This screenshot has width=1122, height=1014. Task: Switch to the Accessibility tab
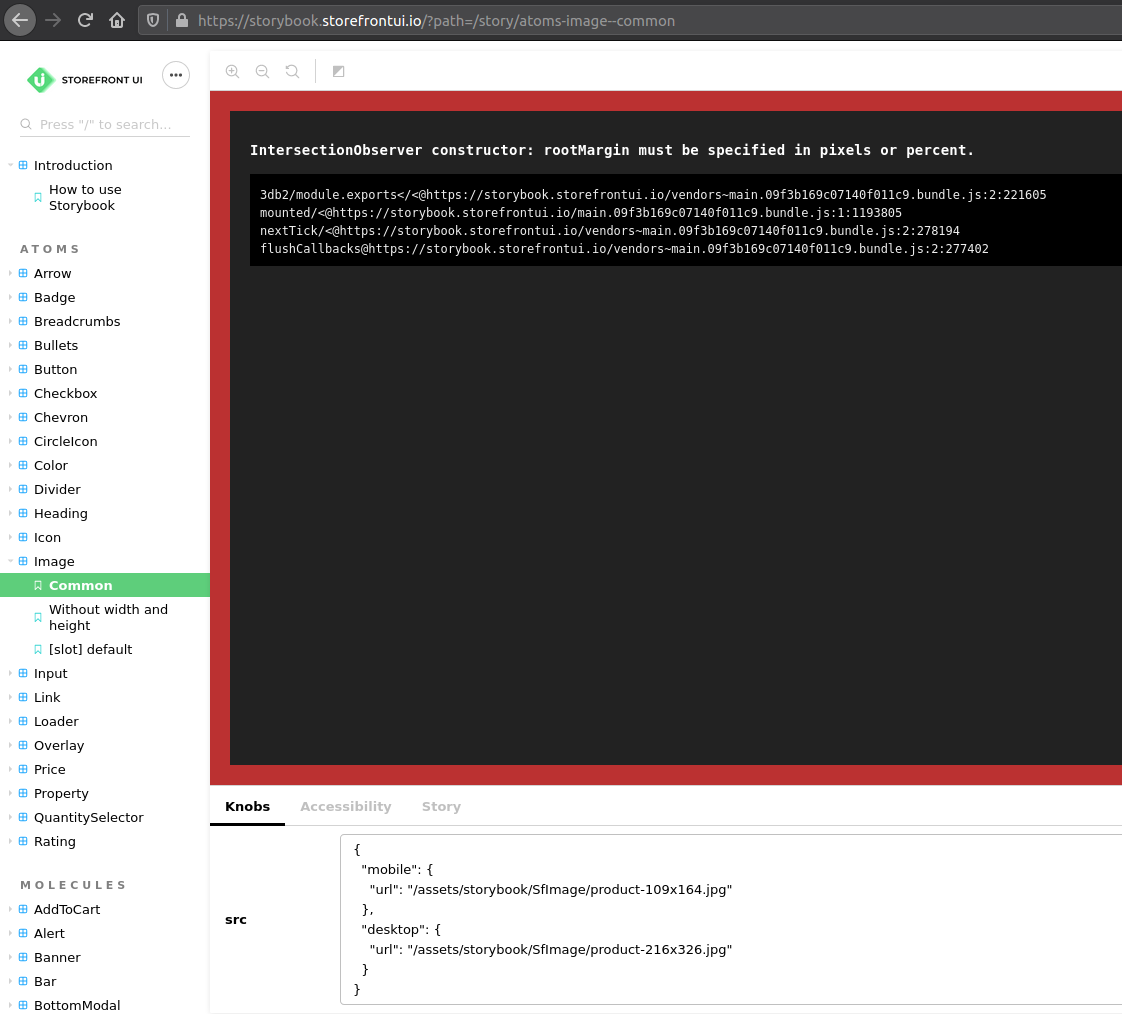click(x=345, y=806)
